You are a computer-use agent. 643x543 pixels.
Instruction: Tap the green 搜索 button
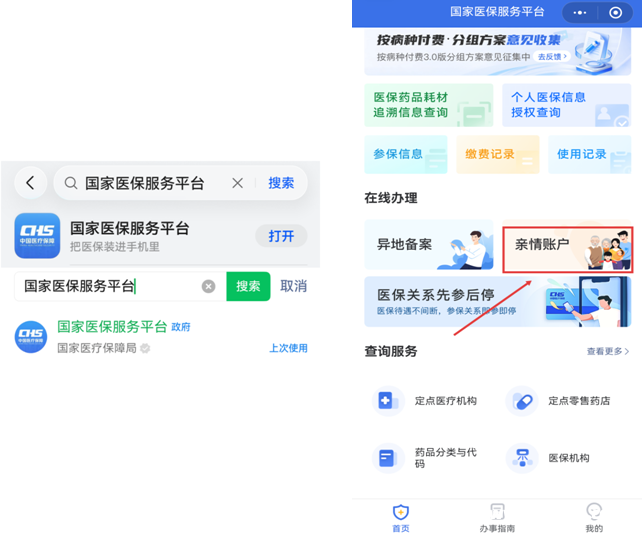[x=248, y=286]
